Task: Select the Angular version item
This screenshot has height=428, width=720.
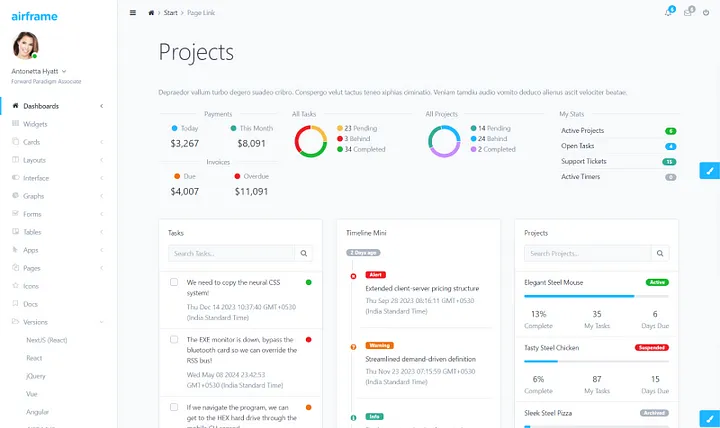Action: pyautogui.click(x=37, y=412)
